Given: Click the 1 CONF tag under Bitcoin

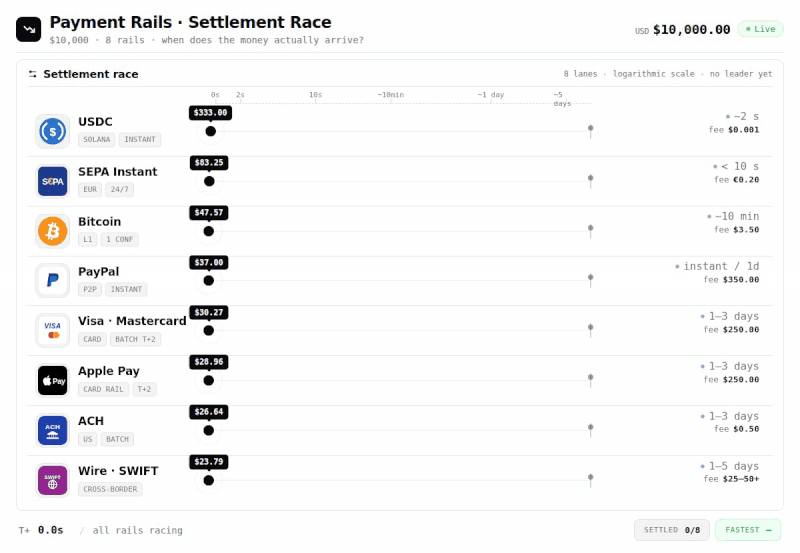Looking at the screenshot, I should (x=119, y=239).
